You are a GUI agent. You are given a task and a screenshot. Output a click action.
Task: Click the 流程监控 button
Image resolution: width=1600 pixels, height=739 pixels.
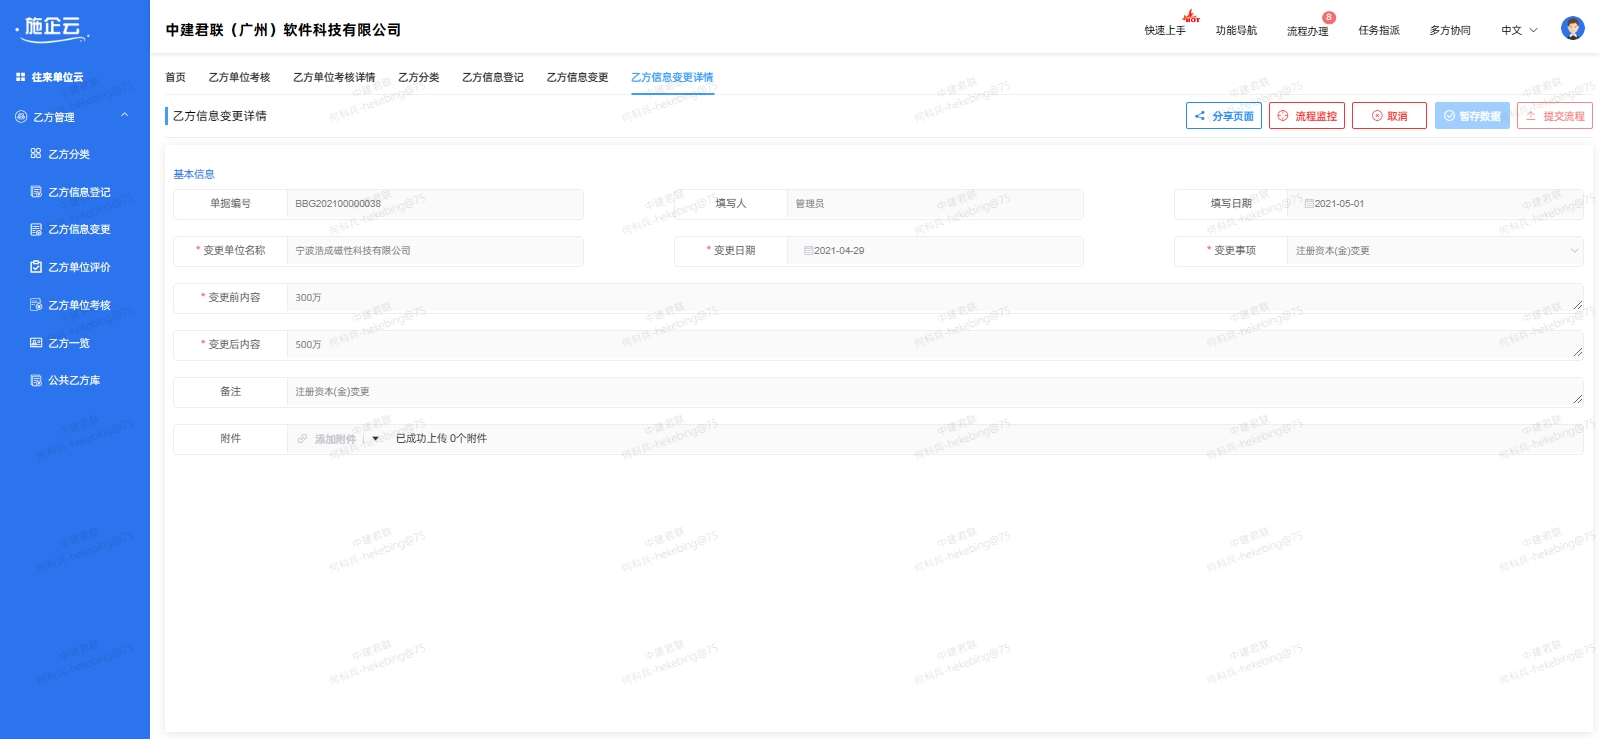click(x=1307, y=116)
